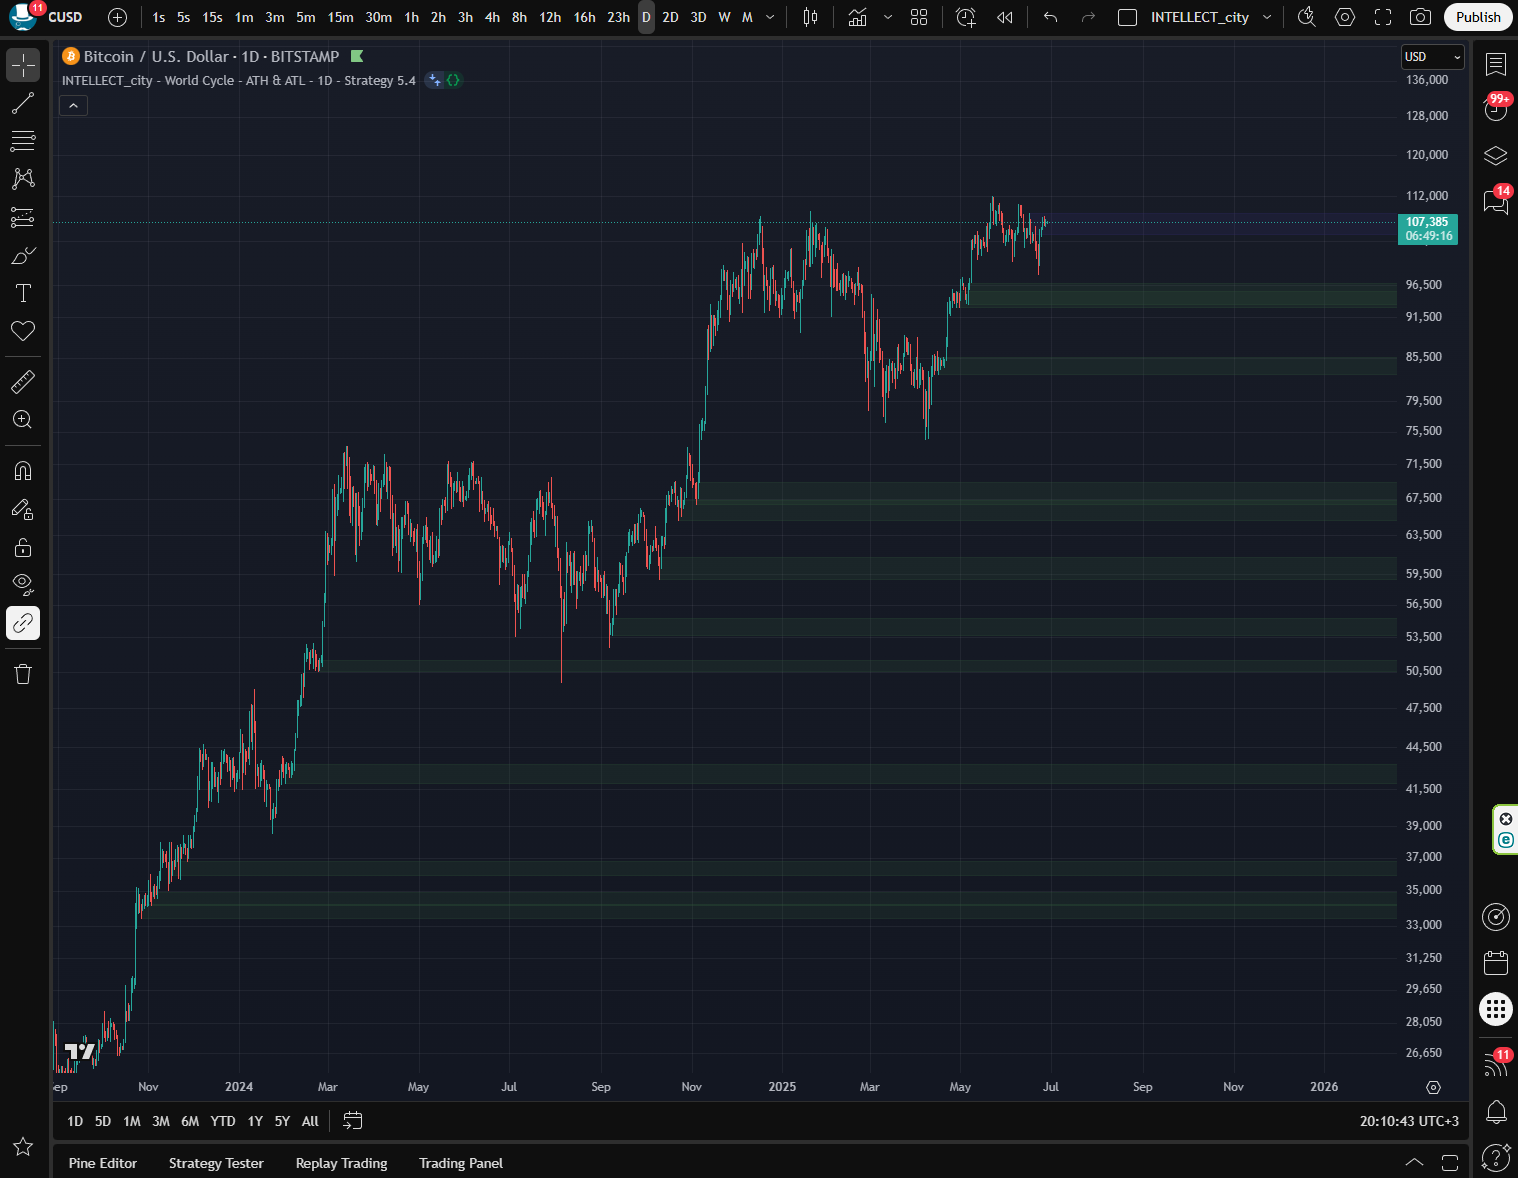Screen dimensions: 1518x1178
Task: Toggle magnet mode for drawings
Action: pos(23,471)
